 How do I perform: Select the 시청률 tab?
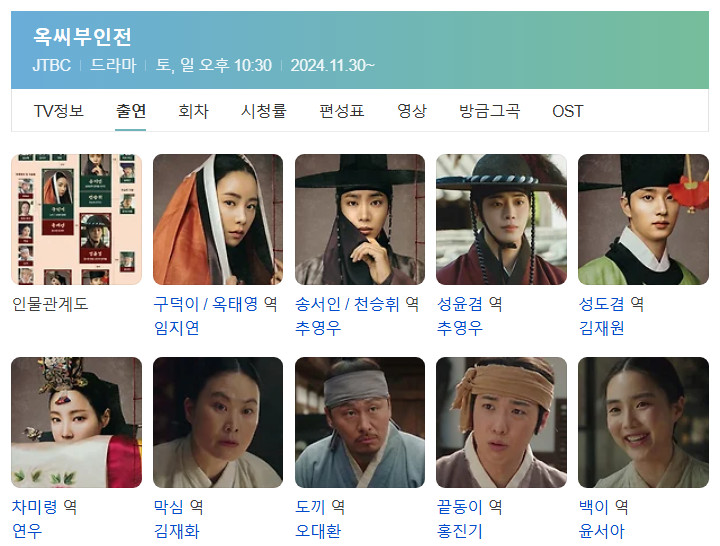(x=264, y=111)
